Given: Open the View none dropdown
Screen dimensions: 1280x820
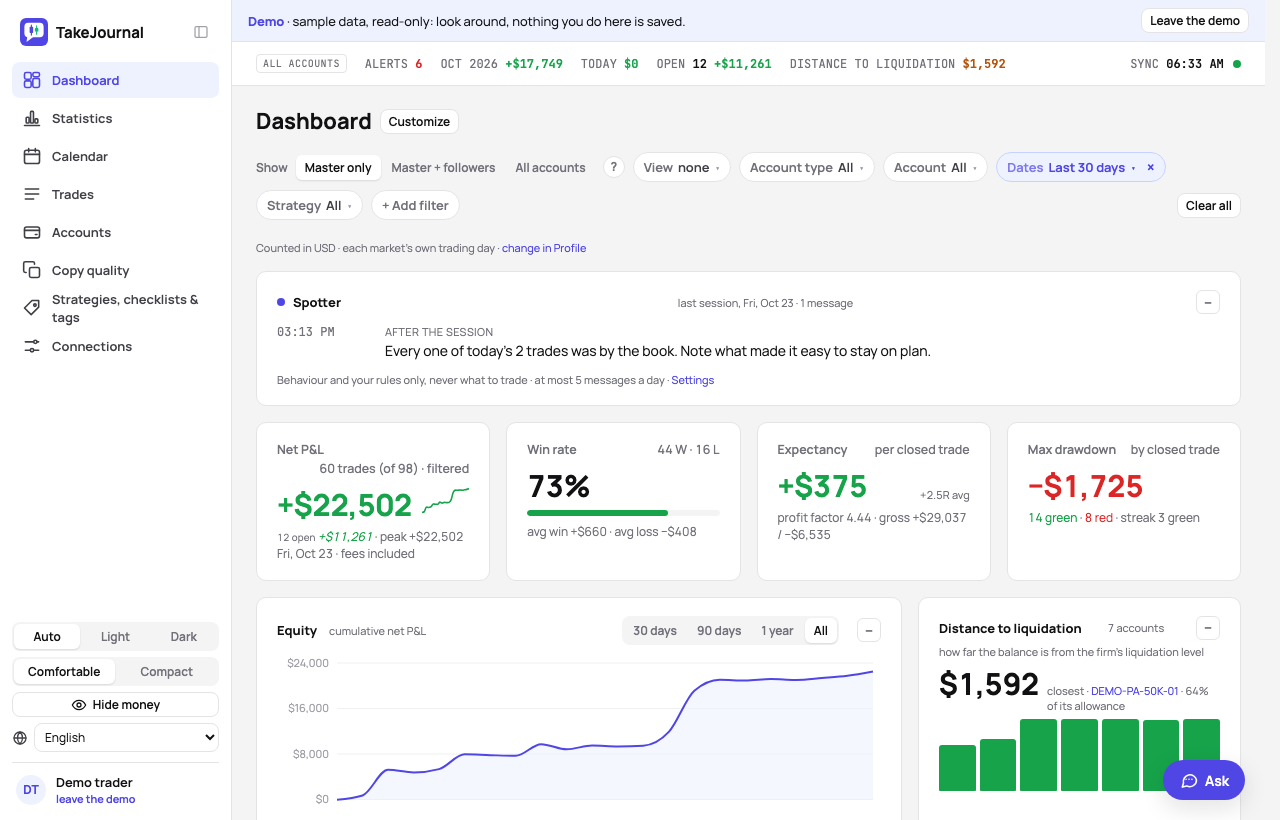Looking at the screenshot, I should coord(682,168).
